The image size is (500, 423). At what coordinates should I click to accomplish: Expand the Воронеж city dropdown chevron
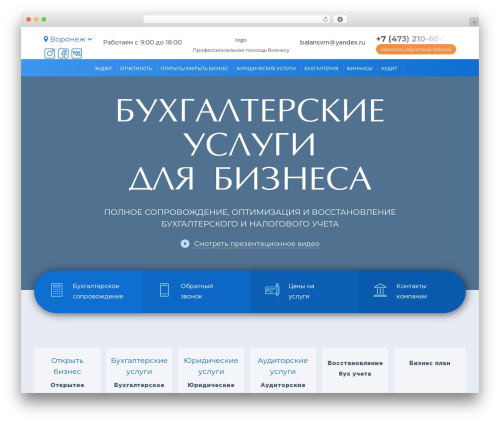pos(90,39)
